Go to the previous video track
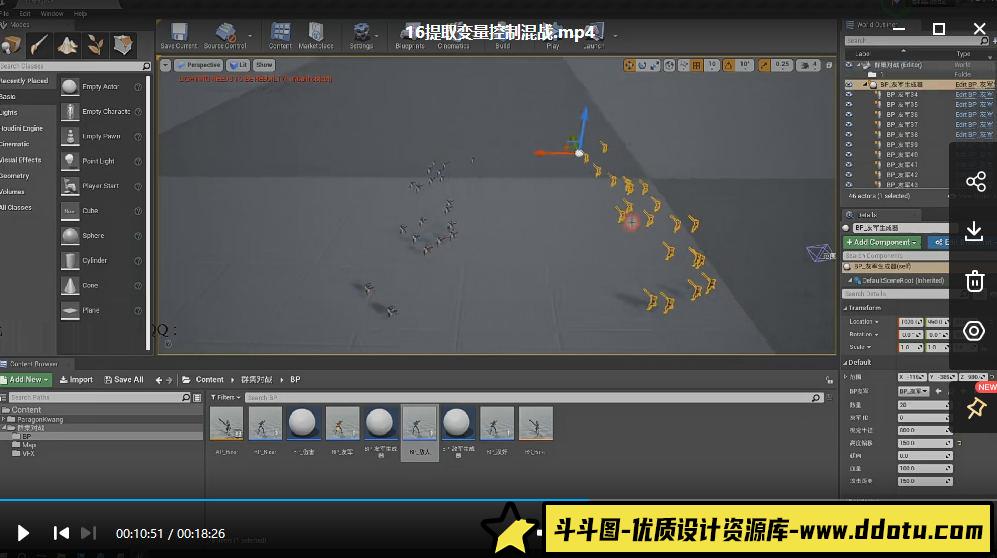This screenshot has width=997, height=558. click(x=61, y=533)
